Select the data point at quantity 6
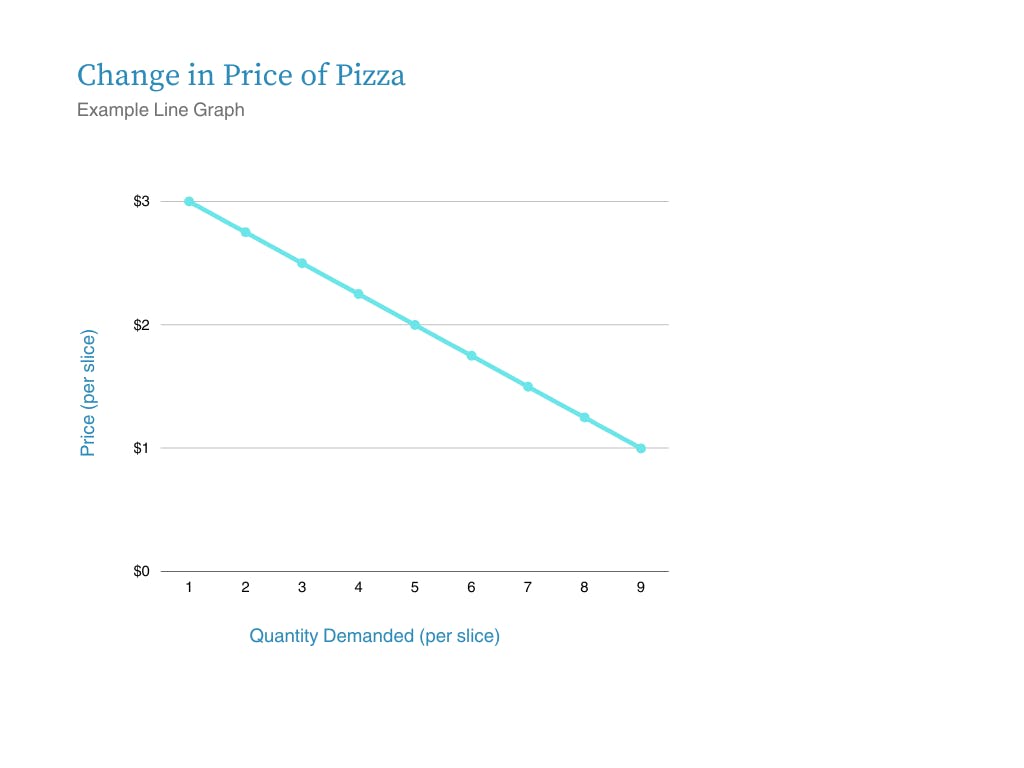1024x768 pixels. click(x=471, y=356)
